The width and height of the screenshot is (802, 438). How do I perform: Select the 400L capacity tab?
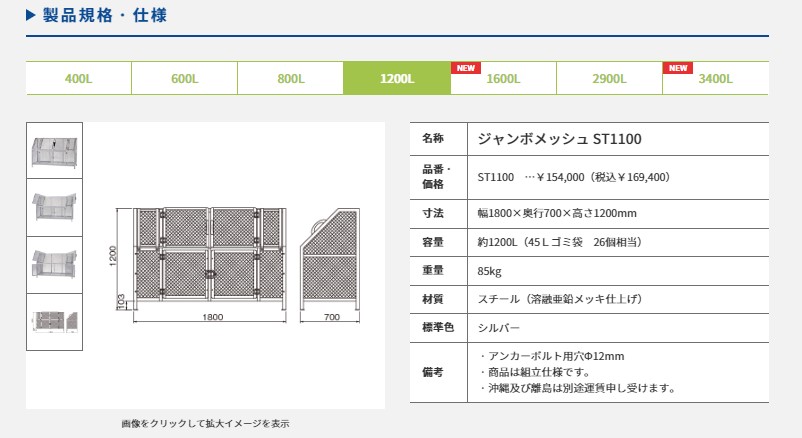79,78
